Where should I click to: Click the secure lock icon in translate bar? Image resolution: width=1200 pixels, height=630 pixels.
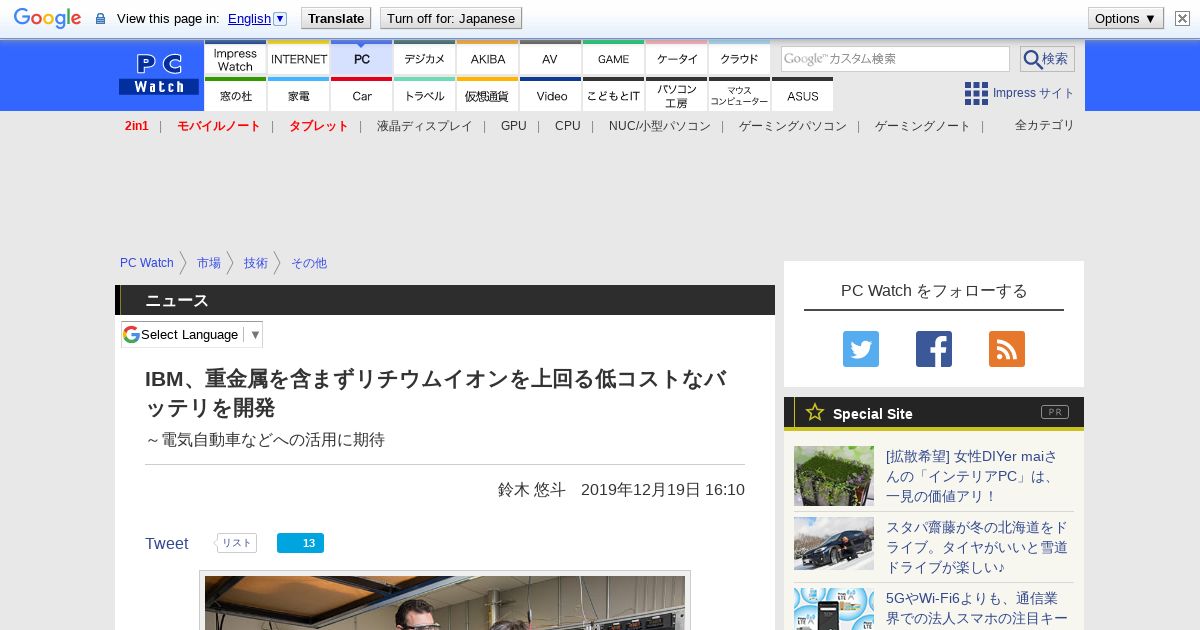click(x=100, y=19)
